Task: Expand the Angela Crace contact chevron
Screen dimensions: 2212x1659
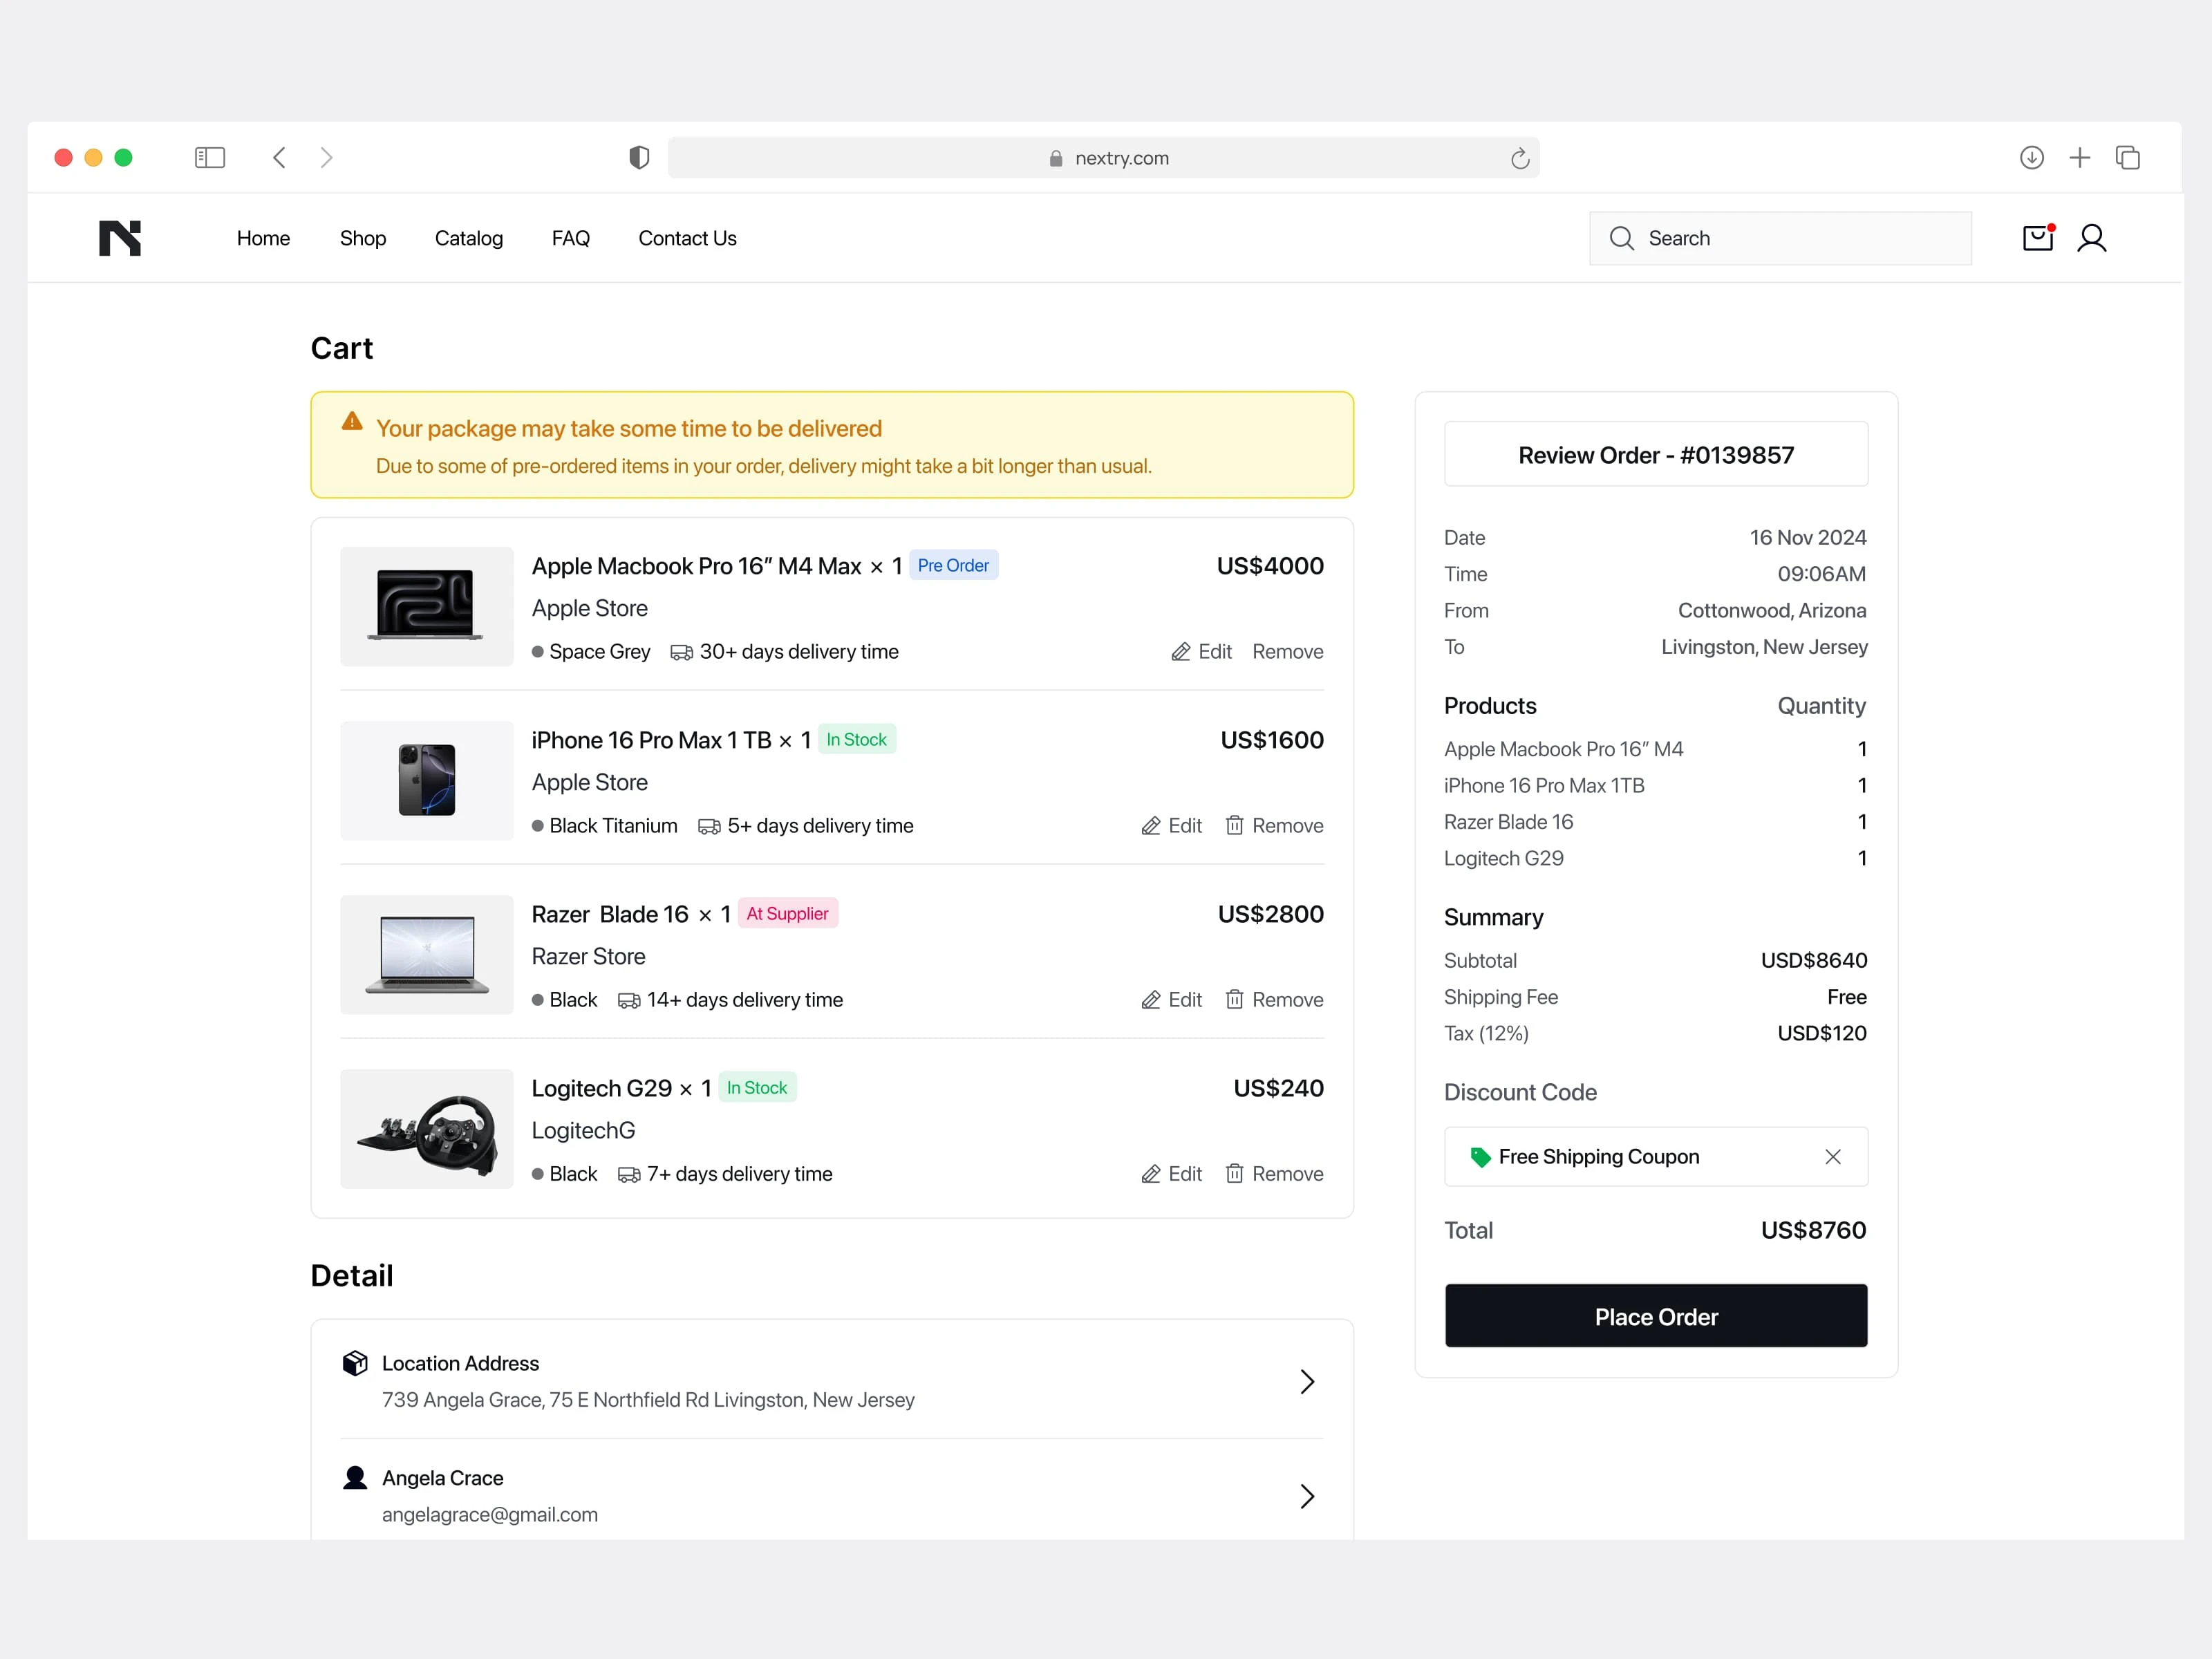Action: 1306,1496
